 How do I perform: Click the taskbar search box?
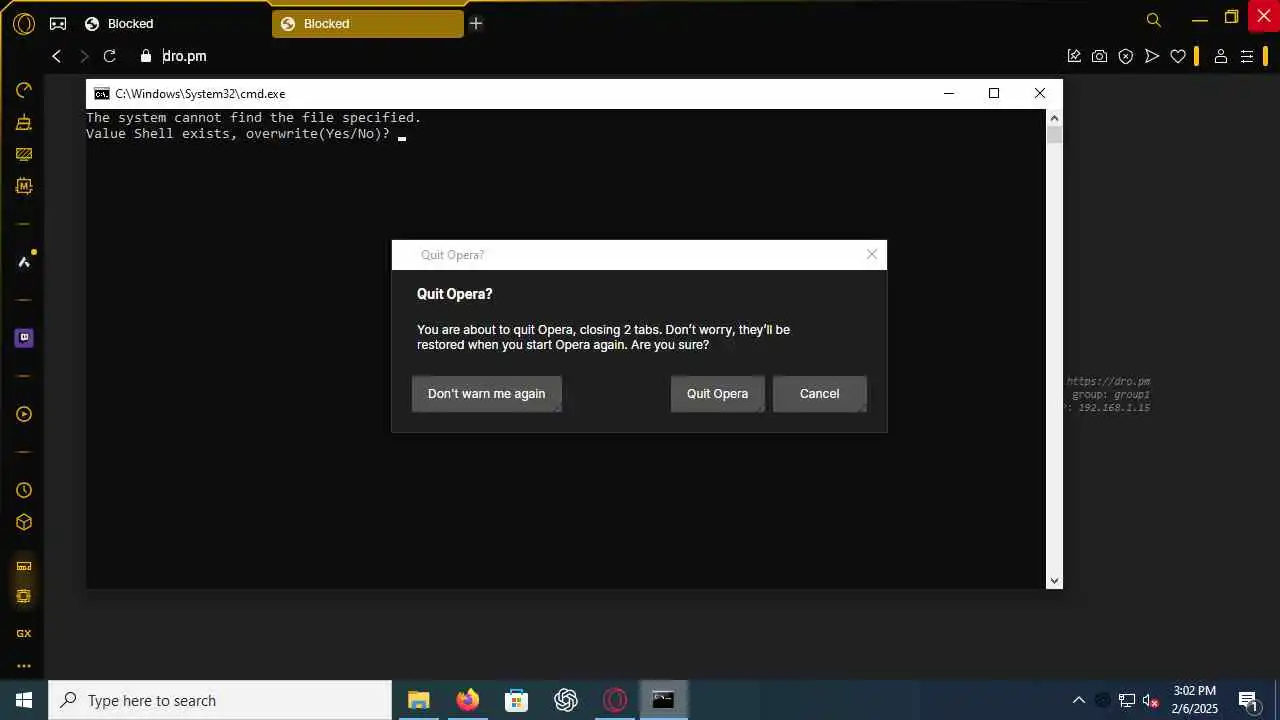point(220,700)
